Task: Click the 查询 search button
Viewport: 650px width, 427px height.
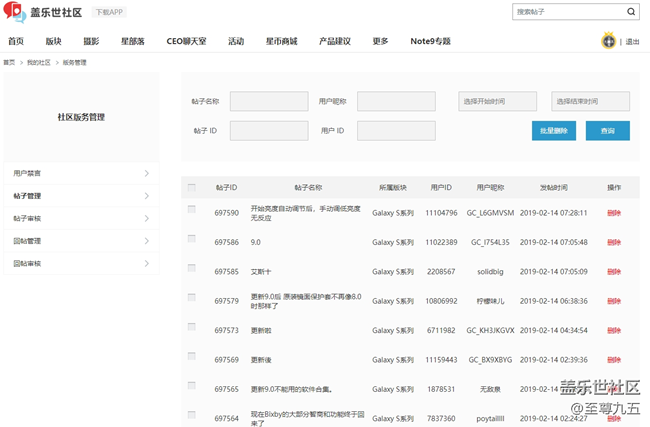Action: coord(608,131)
